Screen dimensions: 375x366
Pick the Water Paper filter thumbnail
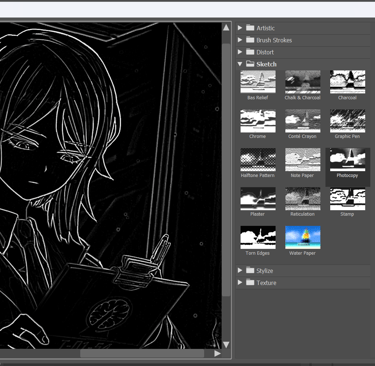click(x=303, y=237)
